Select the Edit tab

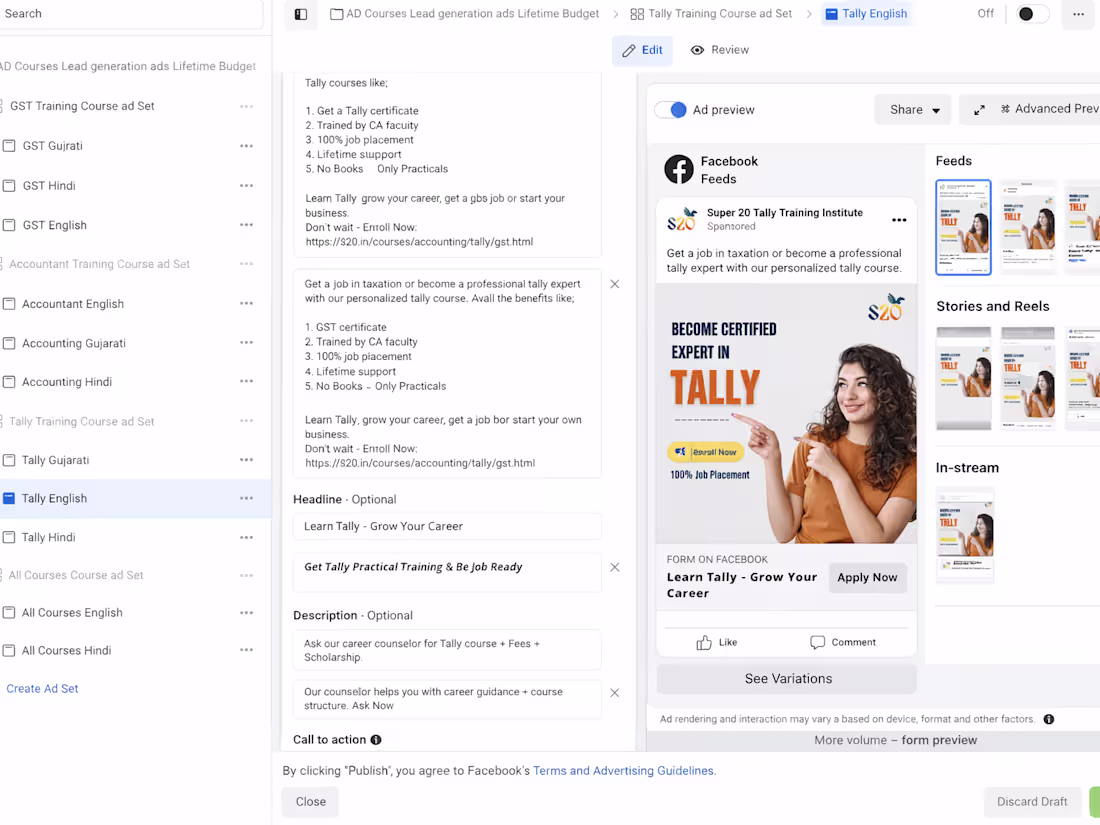pos(642,49)
